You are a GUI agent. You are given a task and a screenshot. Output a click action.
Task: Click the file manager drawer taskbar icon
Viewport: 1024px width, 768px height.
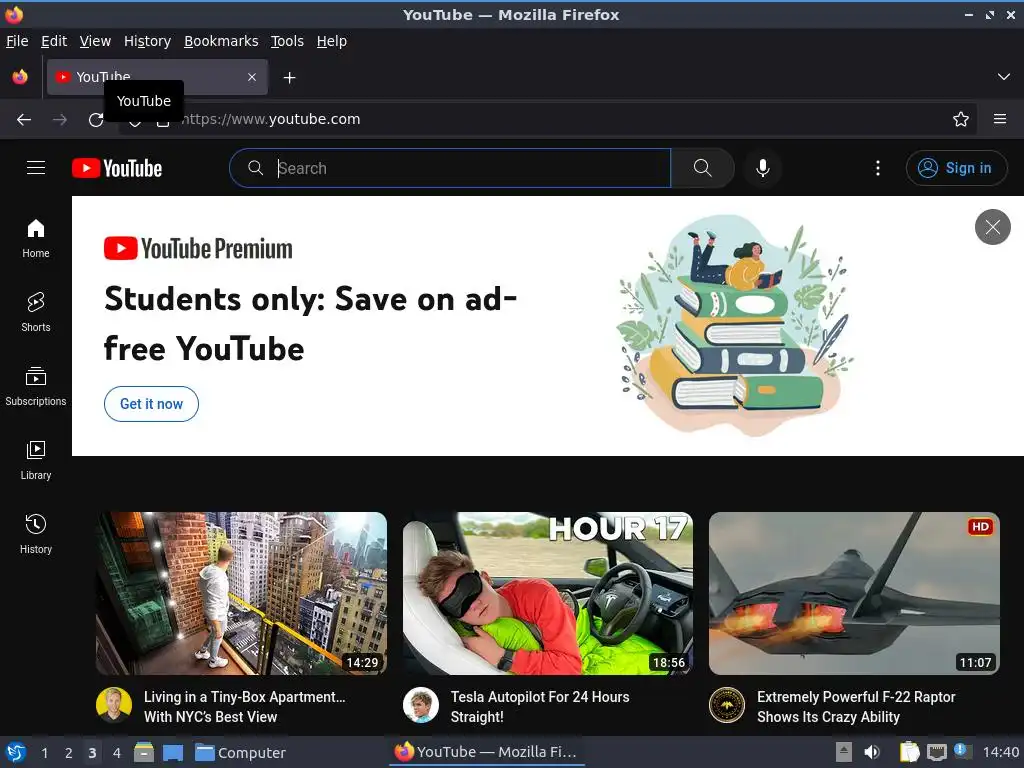tap(144, 752)
